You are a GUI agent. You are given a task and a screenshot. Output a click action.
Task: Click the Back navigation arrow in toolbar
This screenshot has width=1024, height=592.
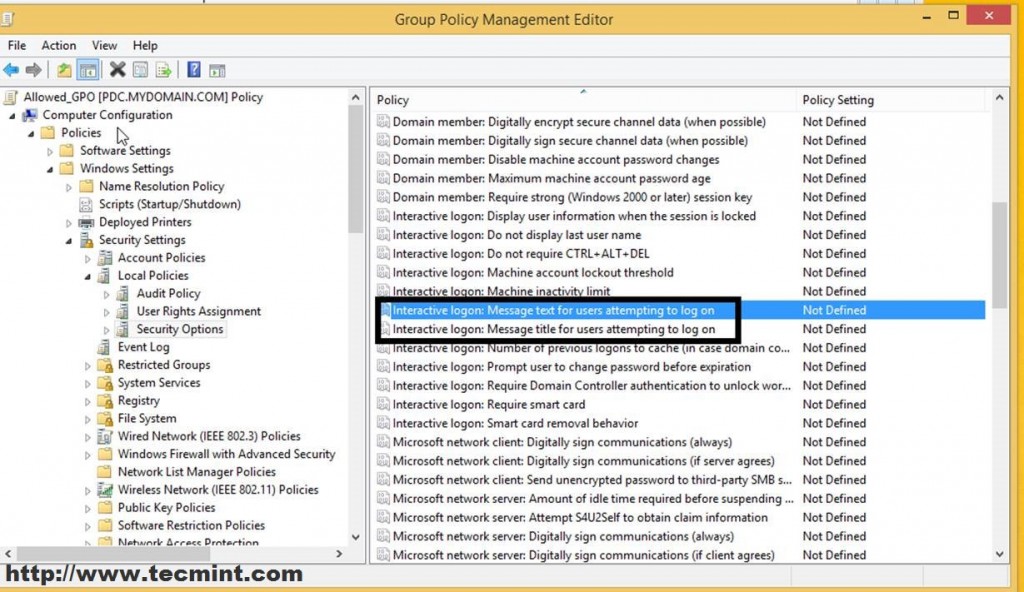point(11,70)
